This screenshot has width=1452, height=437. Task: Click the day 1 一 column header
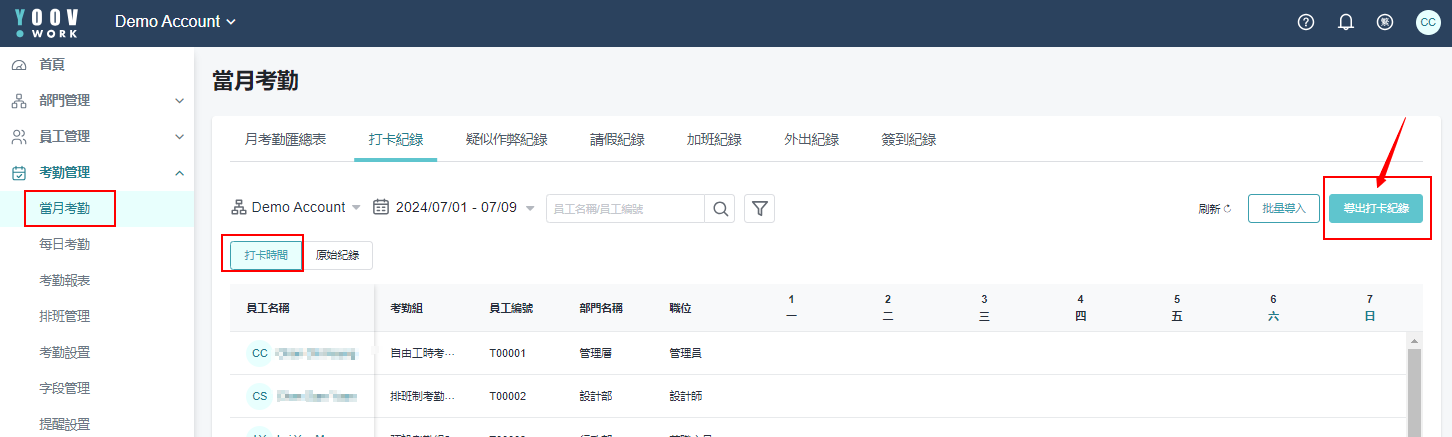791,307
